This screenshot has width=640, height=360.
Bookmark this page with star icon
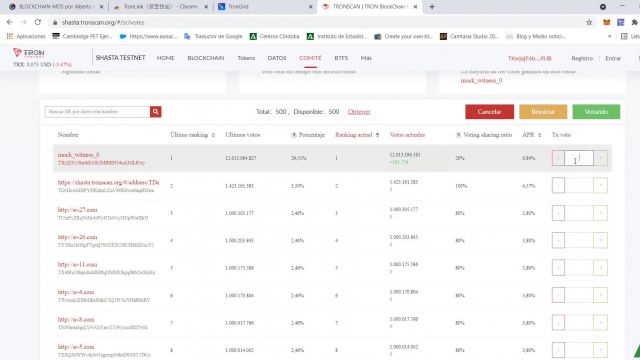click(589, 22)
